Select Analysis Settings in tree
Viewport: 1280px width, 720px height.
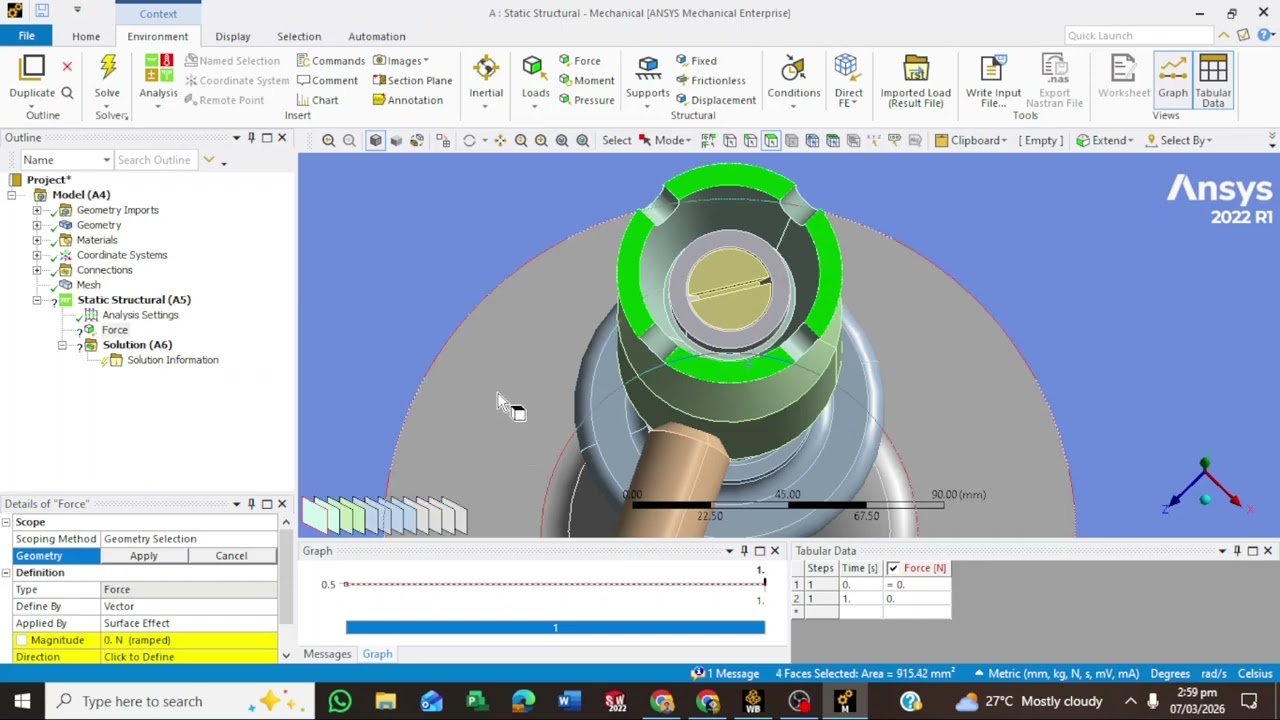tap(140, 315)
